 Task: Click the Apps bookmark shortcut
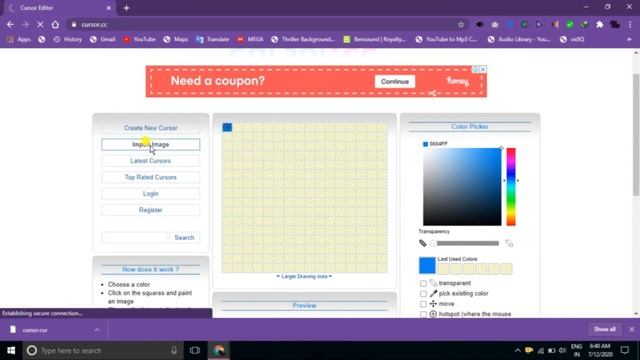point(19,39)
